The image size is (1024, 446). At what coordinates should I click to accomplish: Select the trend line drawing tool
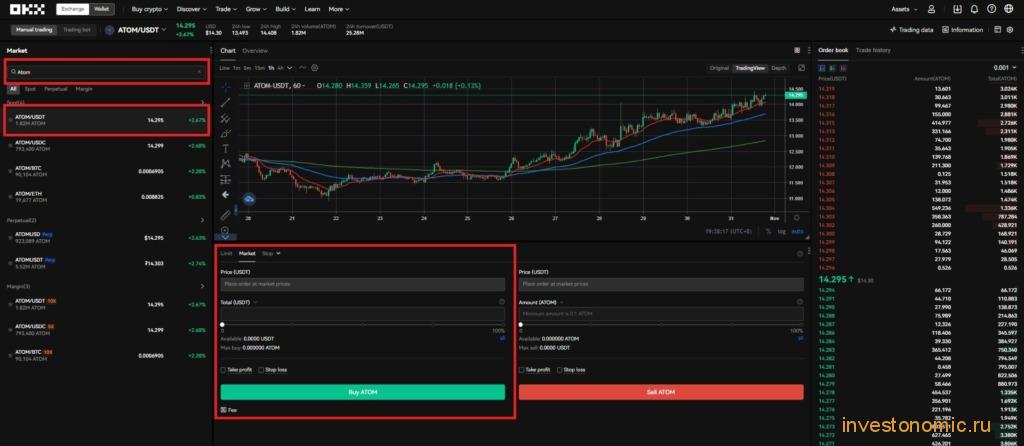[x=225, y=102]
